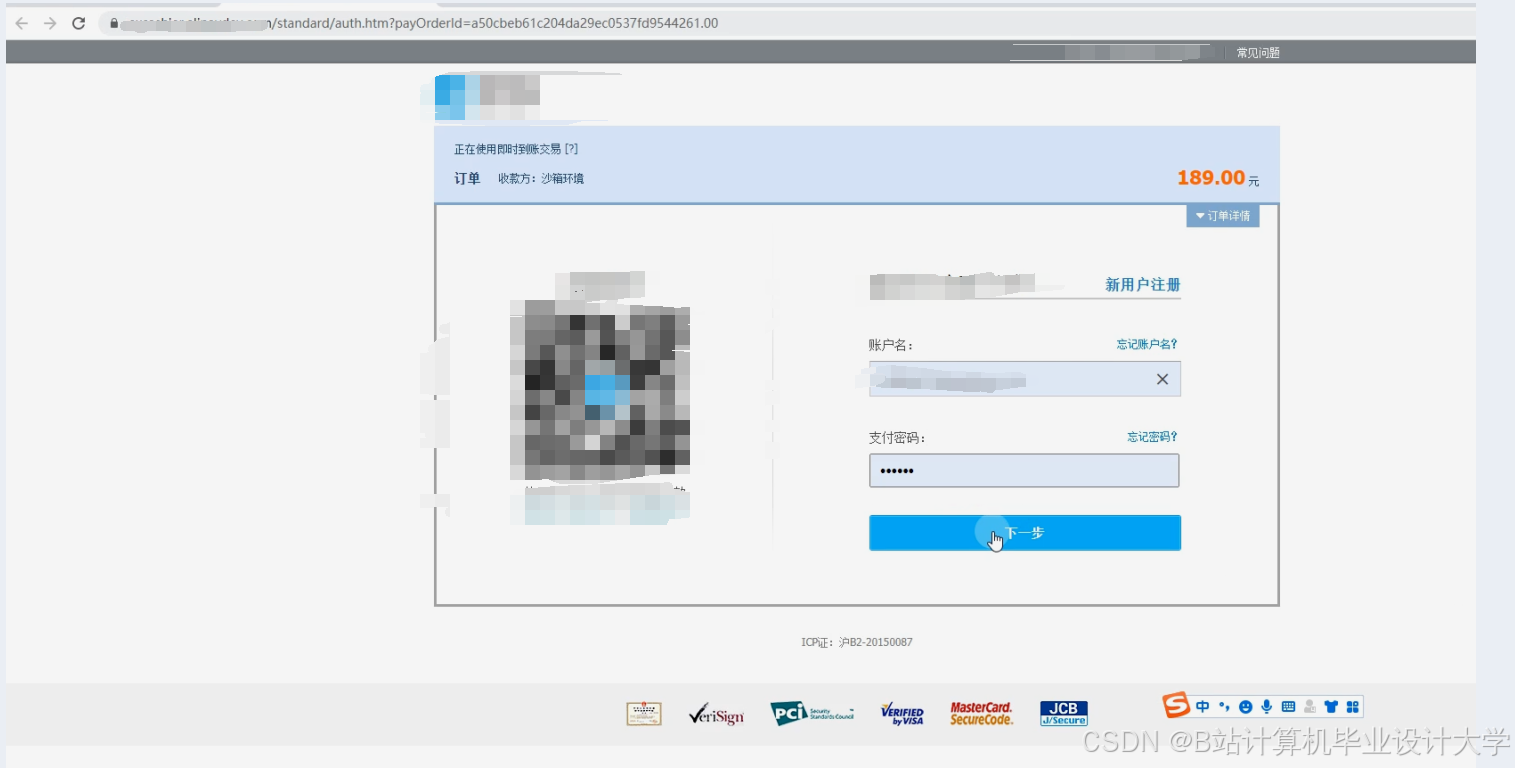Open the 新用户注册 registration link
Screen dimensions: 1515x768
1143,285
